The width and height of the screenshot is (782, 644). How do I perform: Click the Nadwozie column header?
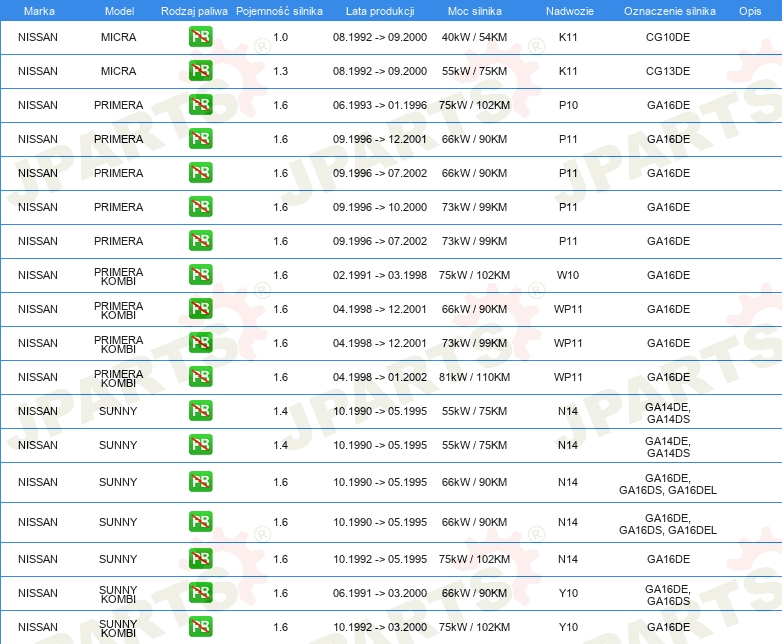[570, 11]
